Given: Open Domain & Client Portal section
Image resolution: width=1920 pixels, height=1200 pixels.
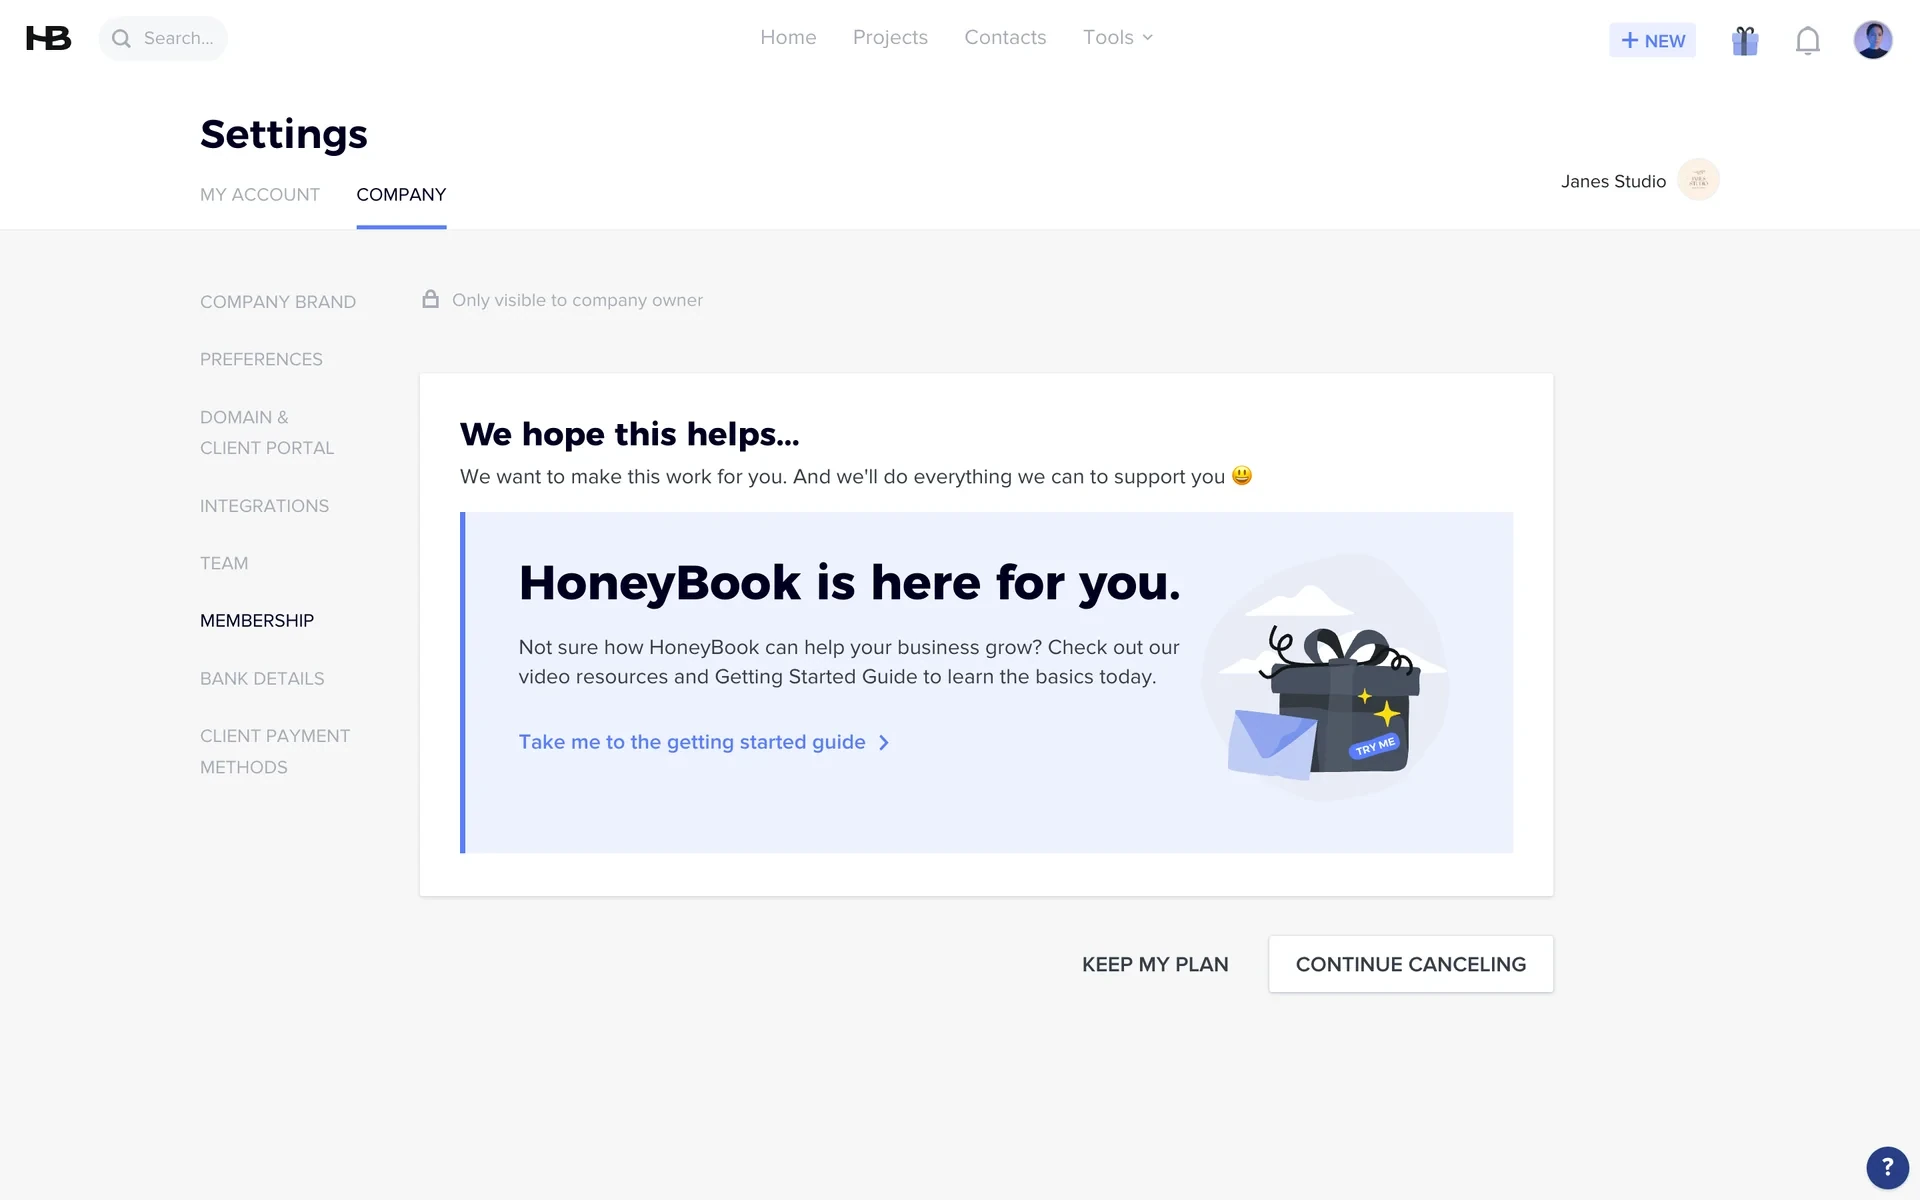Looking at the screenshot, I should click(267, 432).
